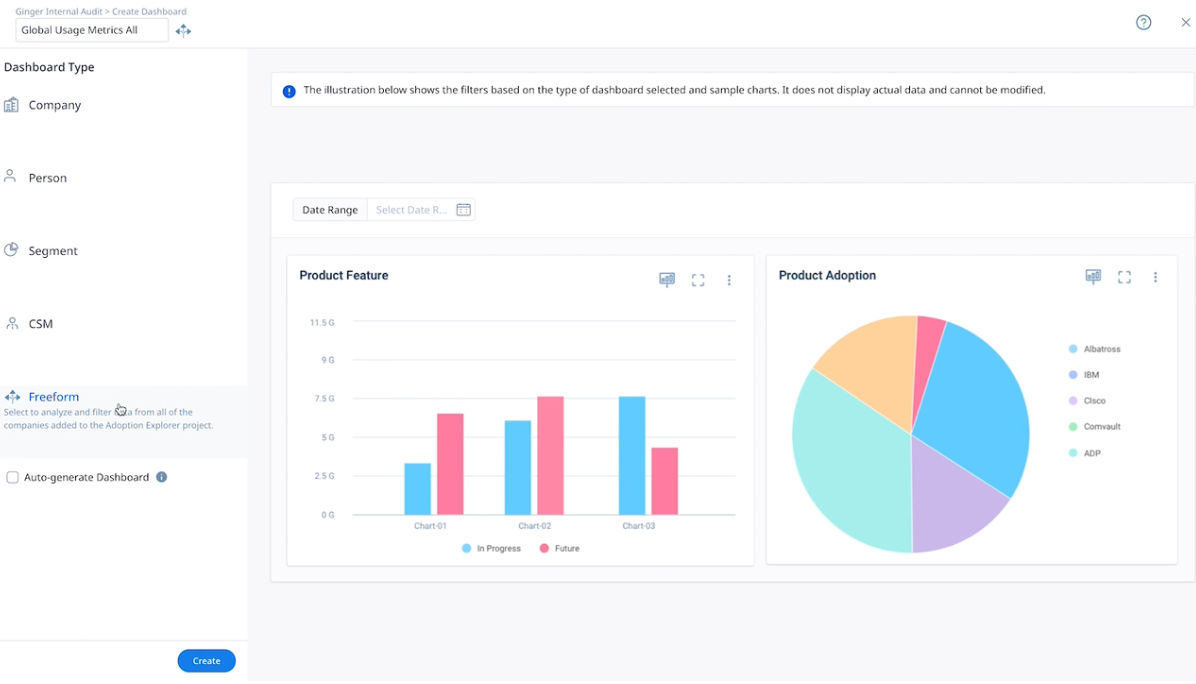Open the Select Date Range picker
The width and height of the screenshot is (1196, 684).
[x=412, y=210]
